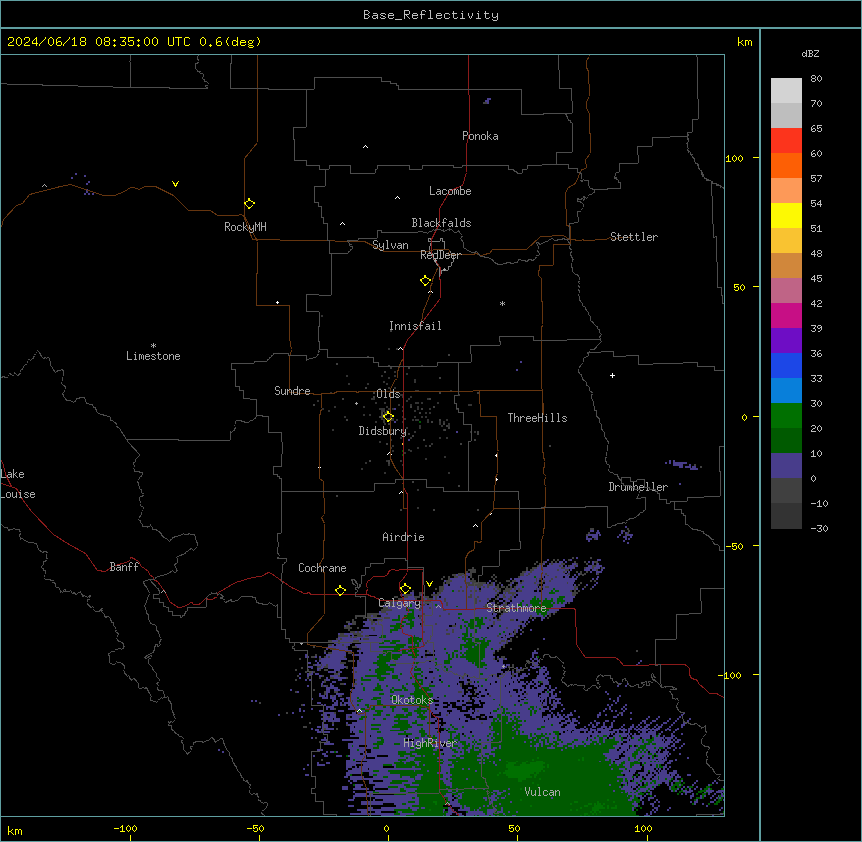Click the -50 tick on the right axis
862x842 pixels.
click(734, 546)
